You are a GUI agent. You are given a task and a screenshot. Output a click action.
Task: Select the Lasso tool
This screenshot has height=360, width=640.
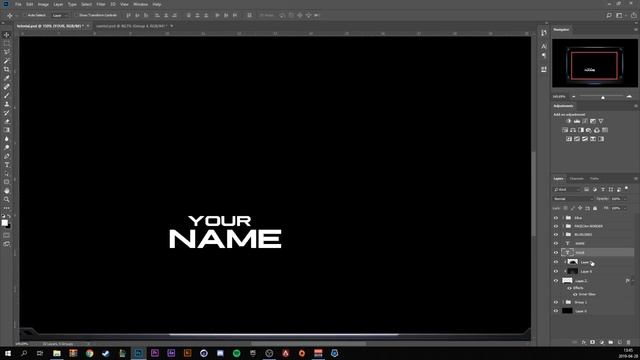tap(7, 52)
